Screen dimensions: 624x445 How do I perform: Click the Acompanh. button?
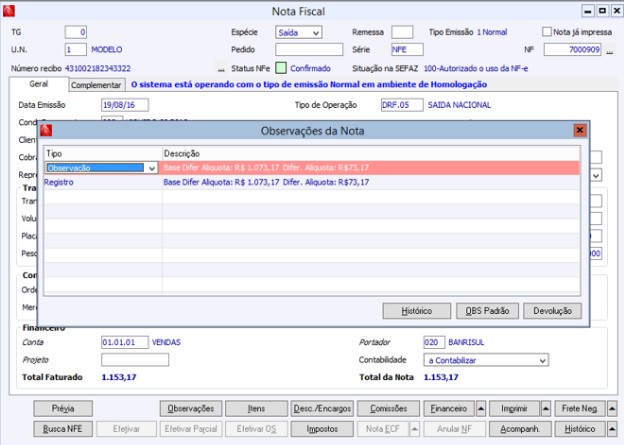(x=520, y=429)
